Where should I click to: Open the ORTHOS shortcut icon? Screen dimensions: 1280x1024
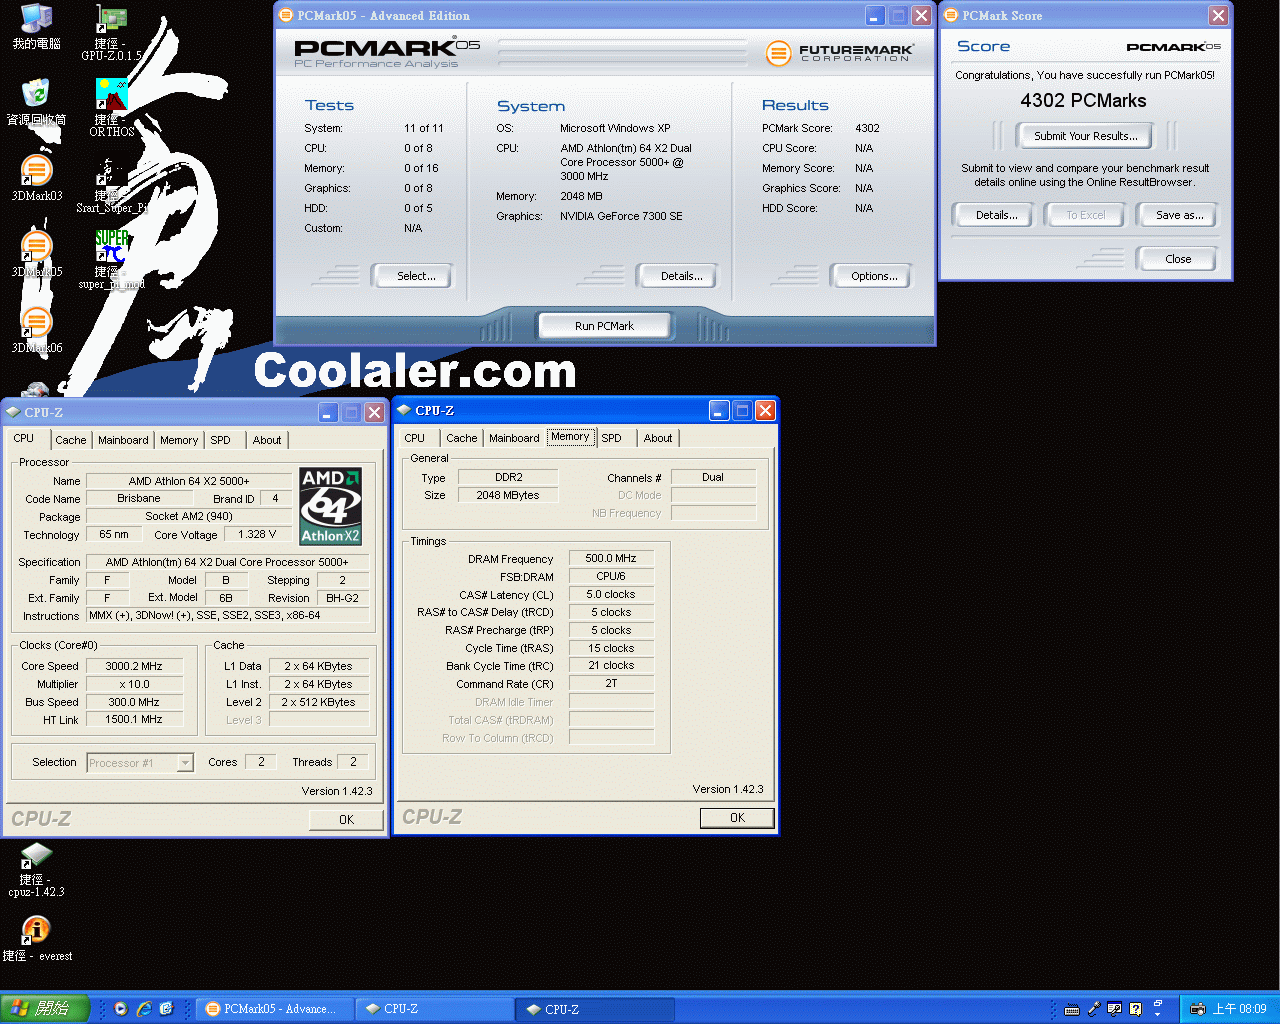point(111,108)
